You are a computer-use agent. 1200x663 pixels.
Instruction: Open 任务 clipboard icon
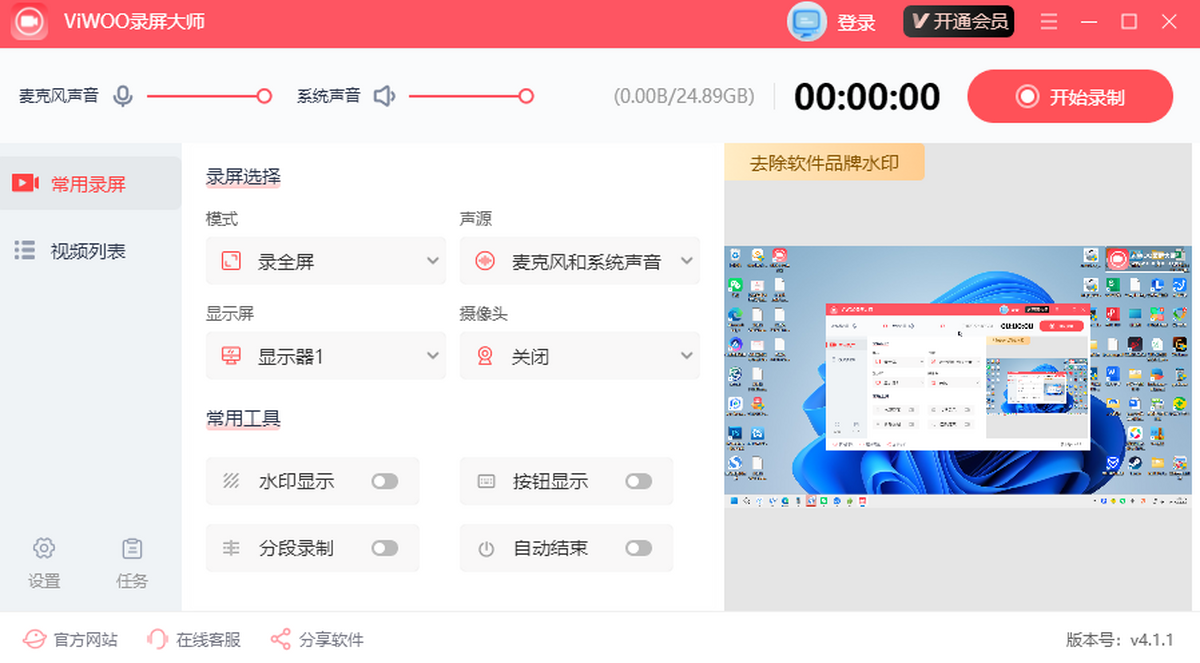pyautogui.click(x=132, y=548)
